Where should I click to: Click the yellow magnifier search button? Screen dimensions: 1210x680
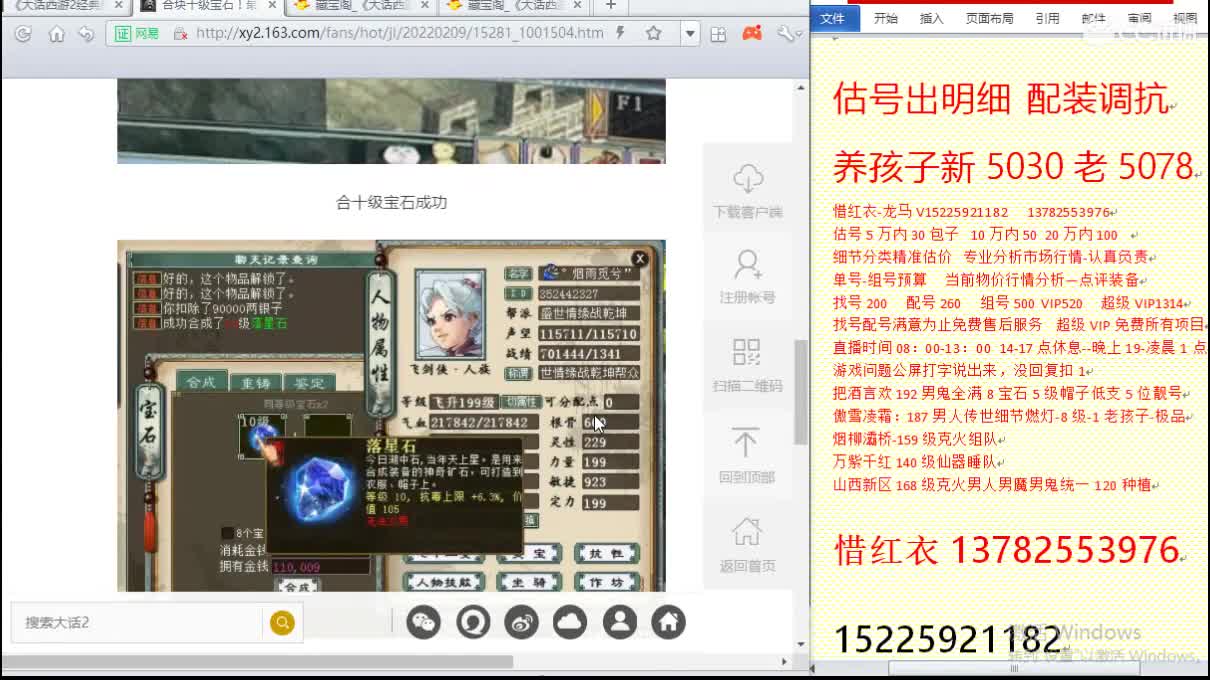point(282,623)
